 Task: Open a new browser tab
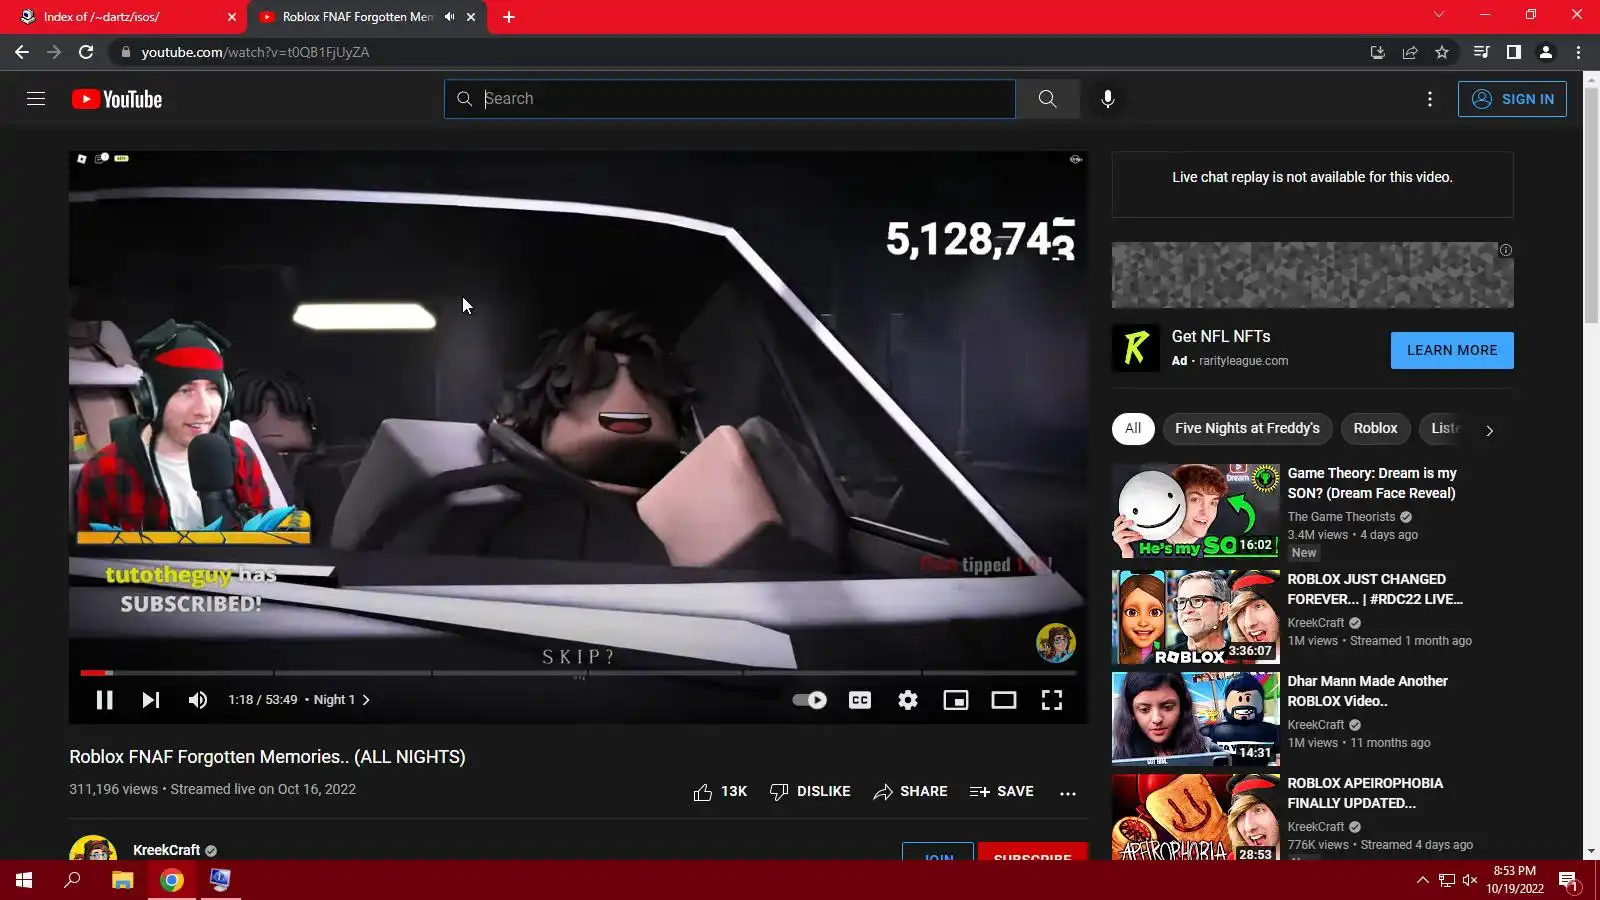pyautogui.click(x=508, y=17)
